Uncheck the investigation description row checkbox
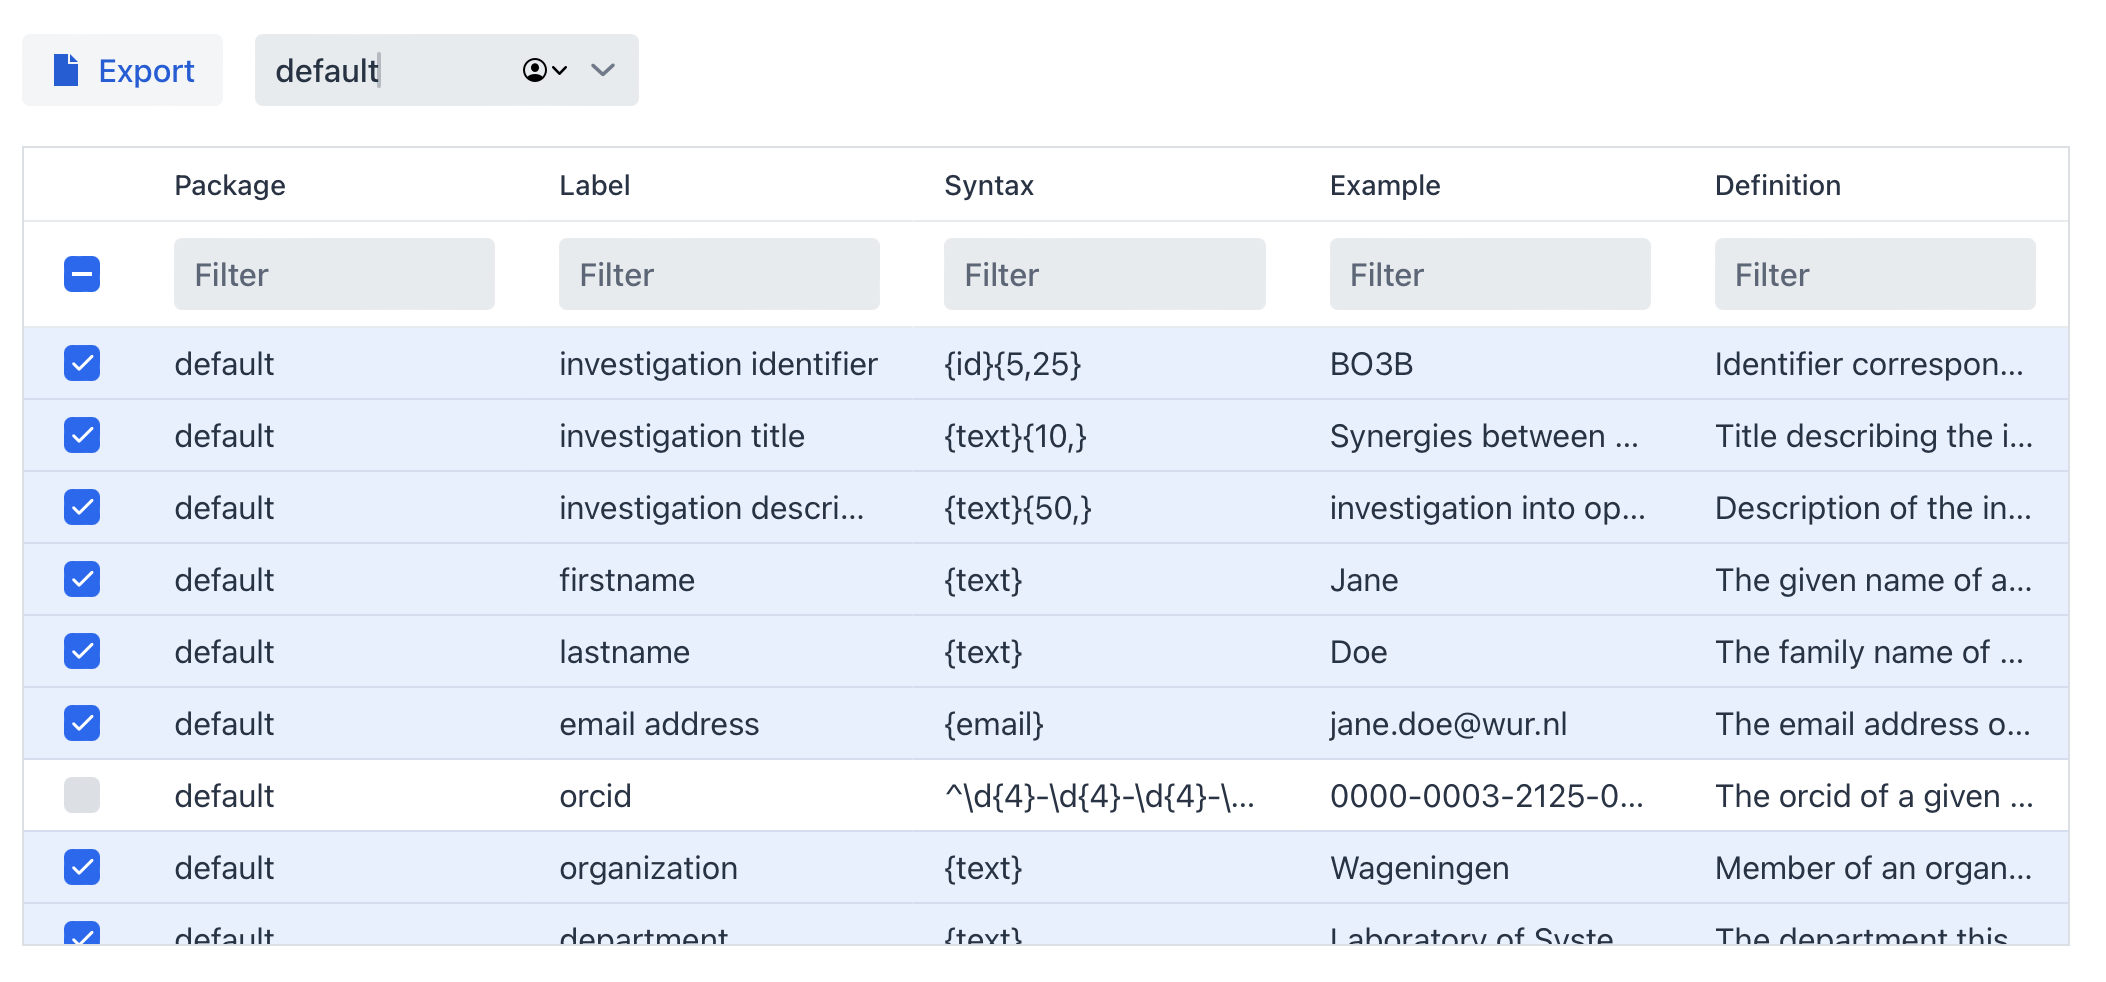The width and height of the screenshot is (2106, 982). click(82, 507)
